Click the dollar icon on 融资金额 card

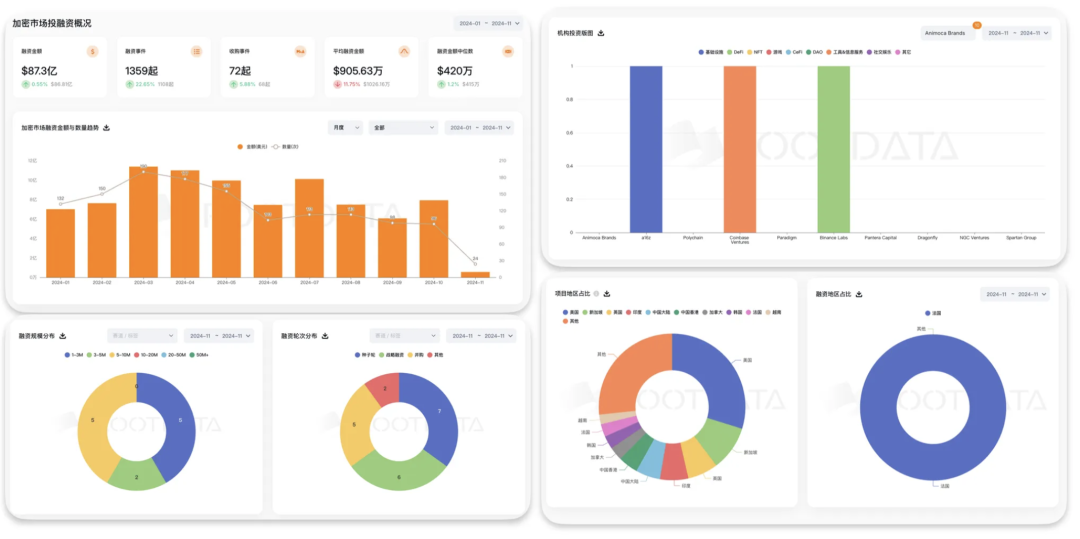point(93,51)
